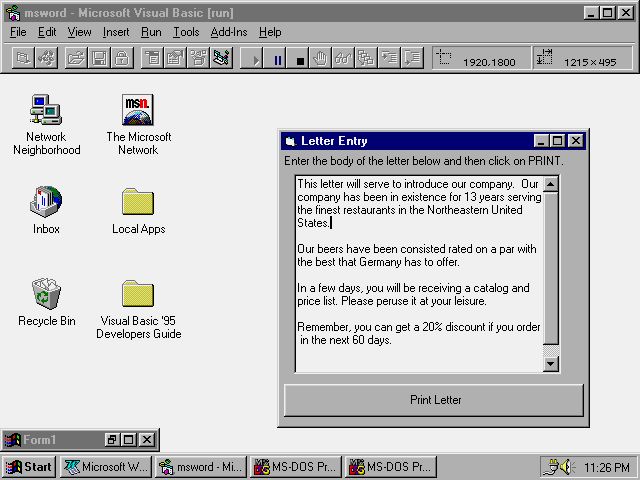
Task: Click the Start (play) toolbar button
Action: [x=256, y=60]
